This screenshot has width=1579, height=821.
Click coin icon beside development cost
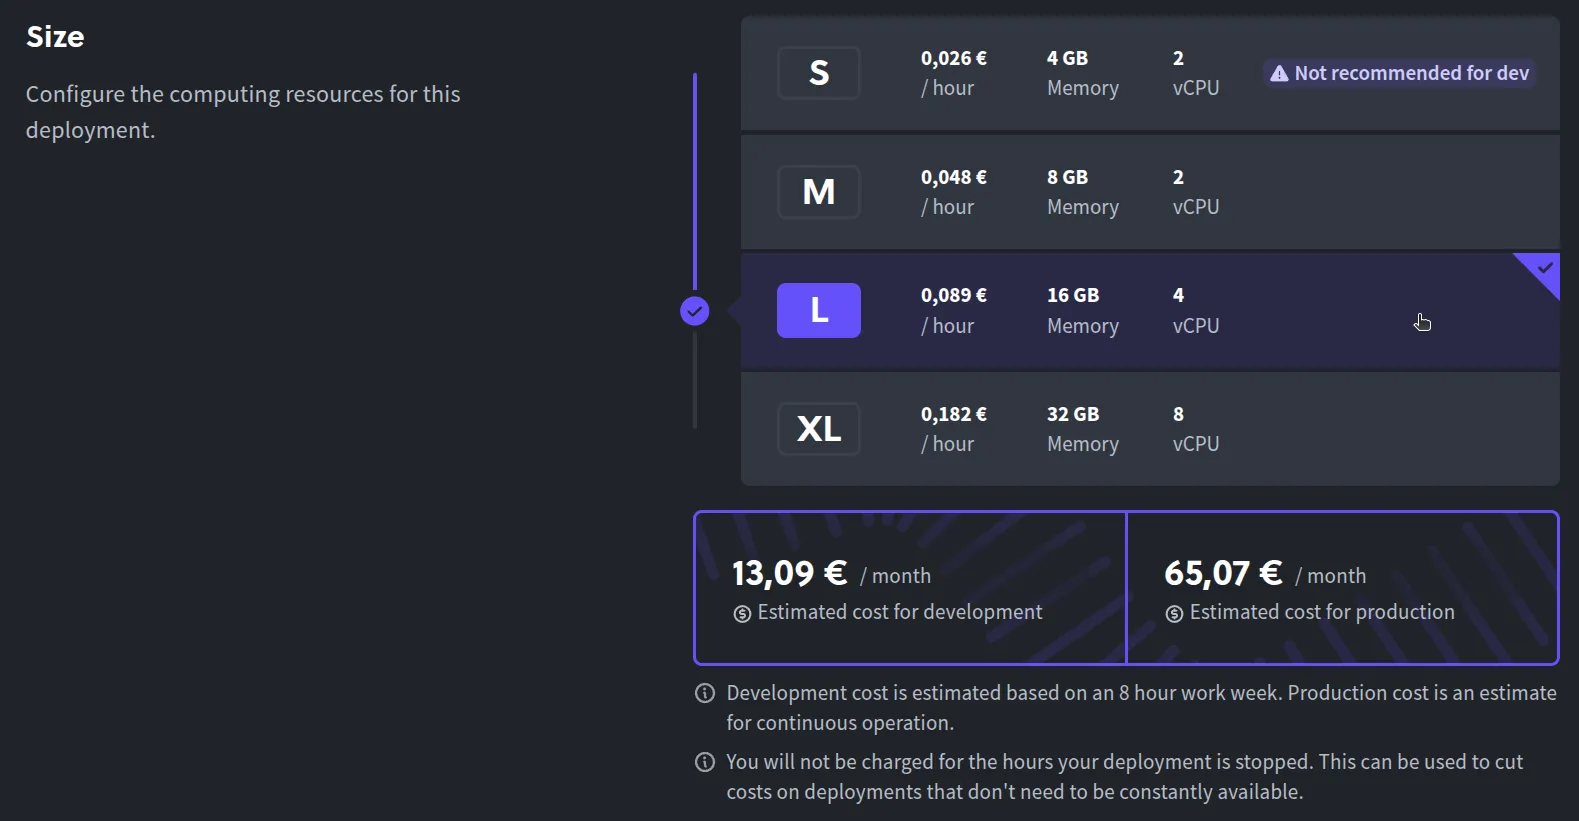742,614
